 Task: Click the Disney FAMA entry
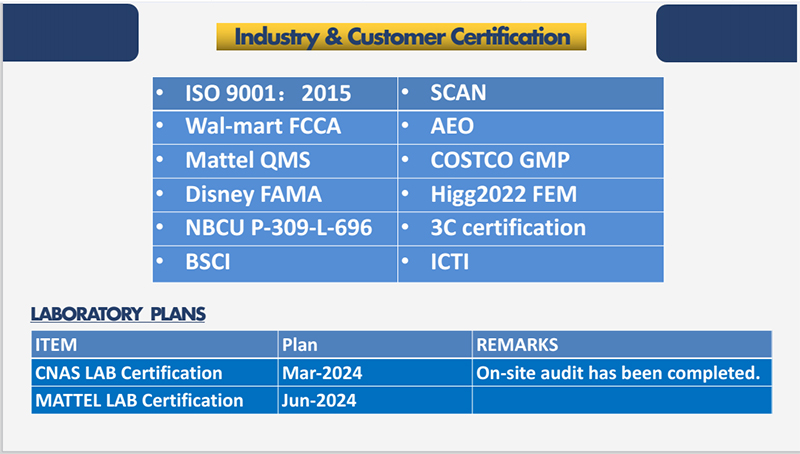coord(275,195)
